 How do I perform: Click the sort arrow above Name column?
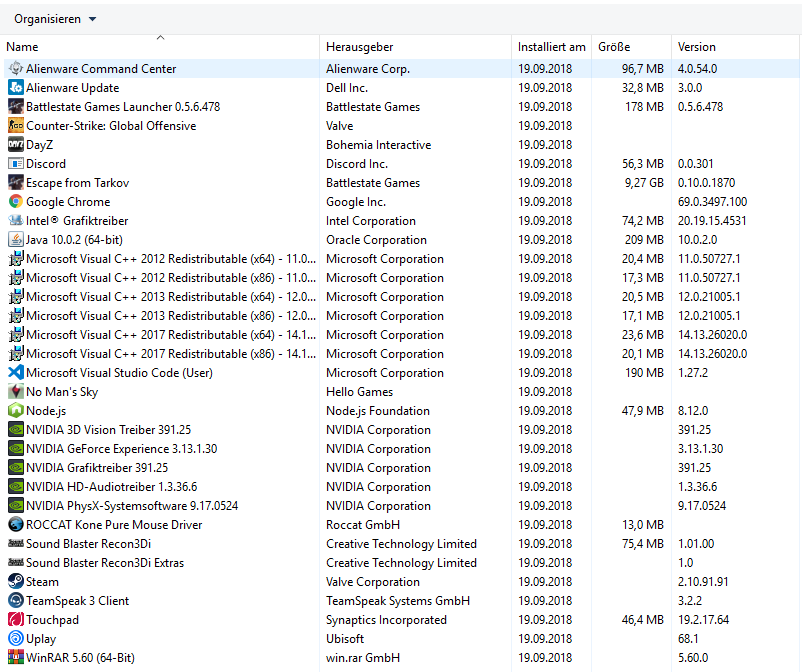pyautogui.click(x=160, y=37)
